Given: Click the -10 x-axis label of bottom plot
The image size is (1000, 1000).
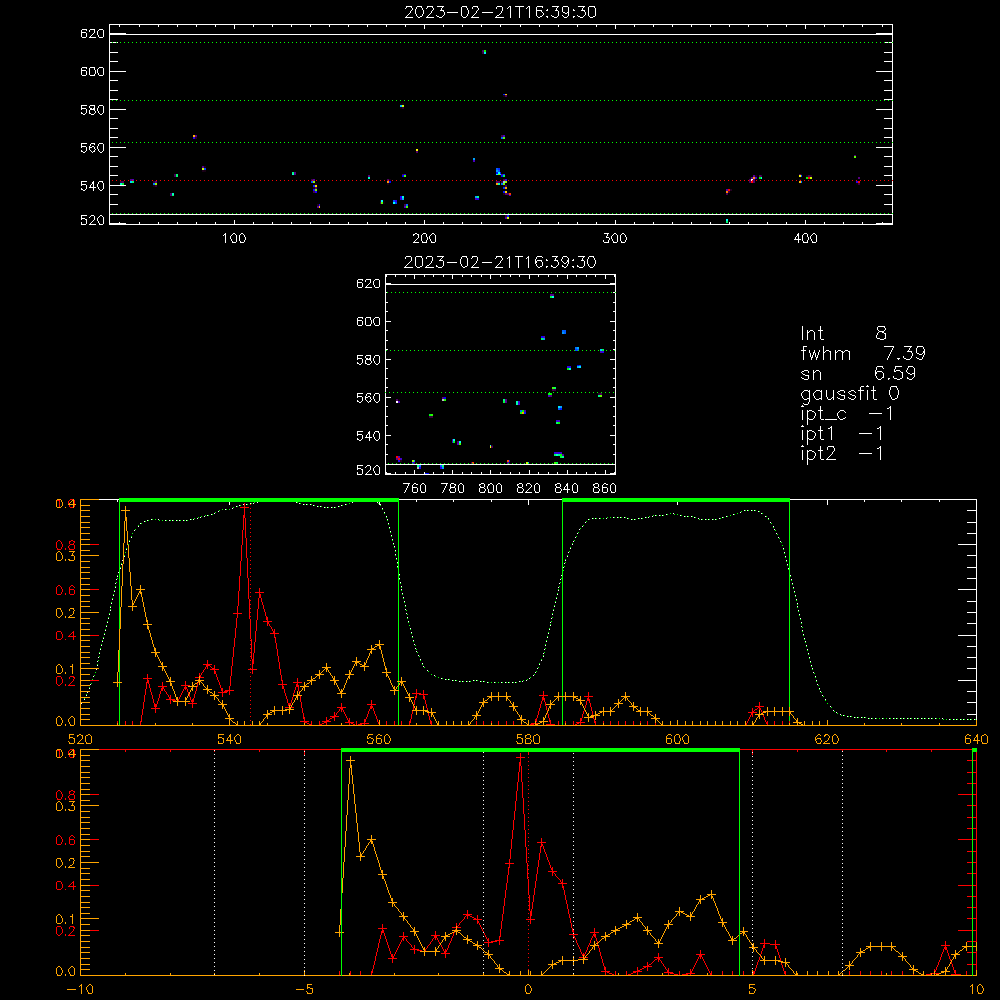Looking at the screenshot, I should (80, 990).
